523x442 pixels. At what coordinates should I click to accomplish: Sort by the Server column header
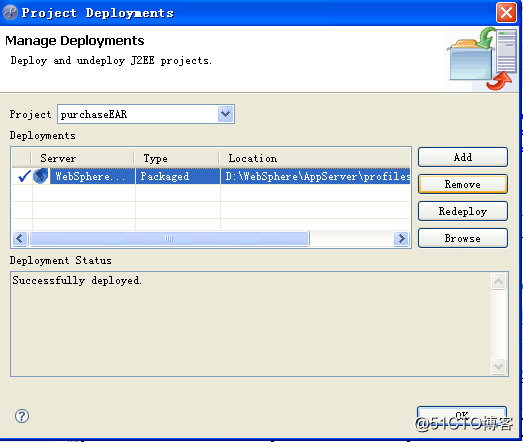point(83,158)
